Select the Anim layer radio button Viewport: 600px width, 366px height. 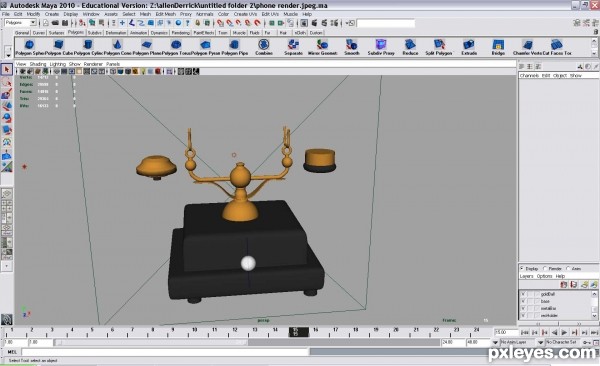pos(568,268)
